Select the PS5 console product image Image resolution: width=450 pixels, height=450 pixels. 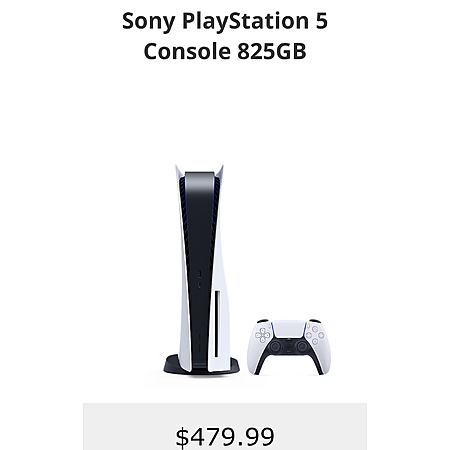[x=202, y=270]
